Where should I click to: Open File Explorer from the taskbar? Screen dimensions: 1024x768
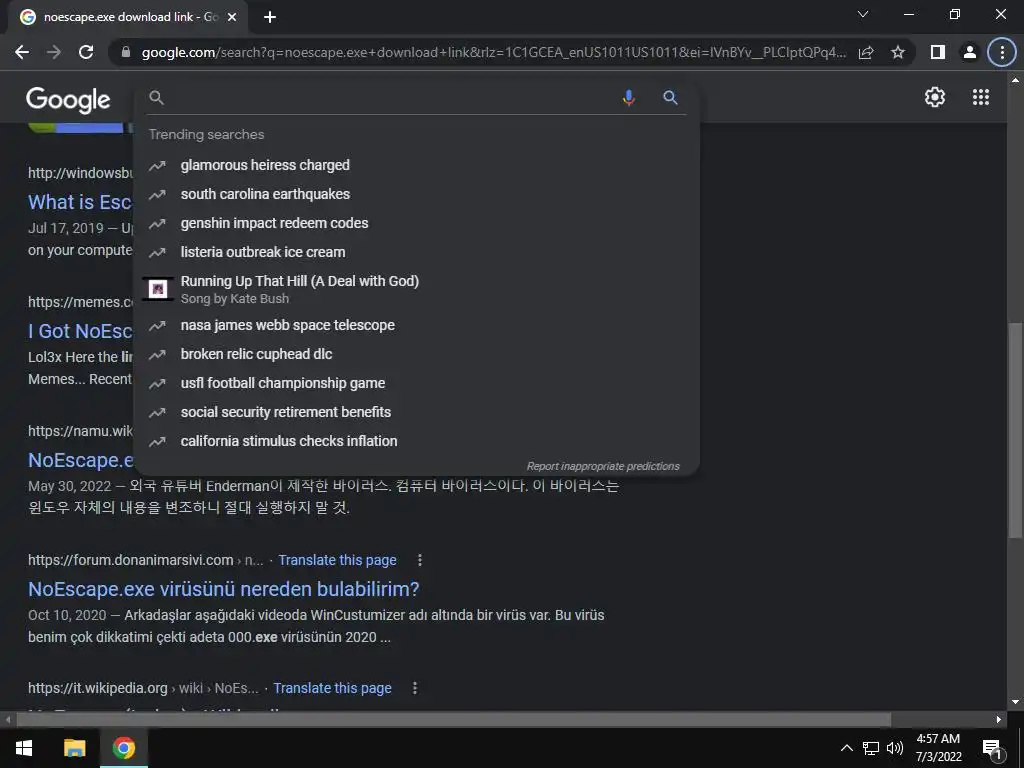74,748
